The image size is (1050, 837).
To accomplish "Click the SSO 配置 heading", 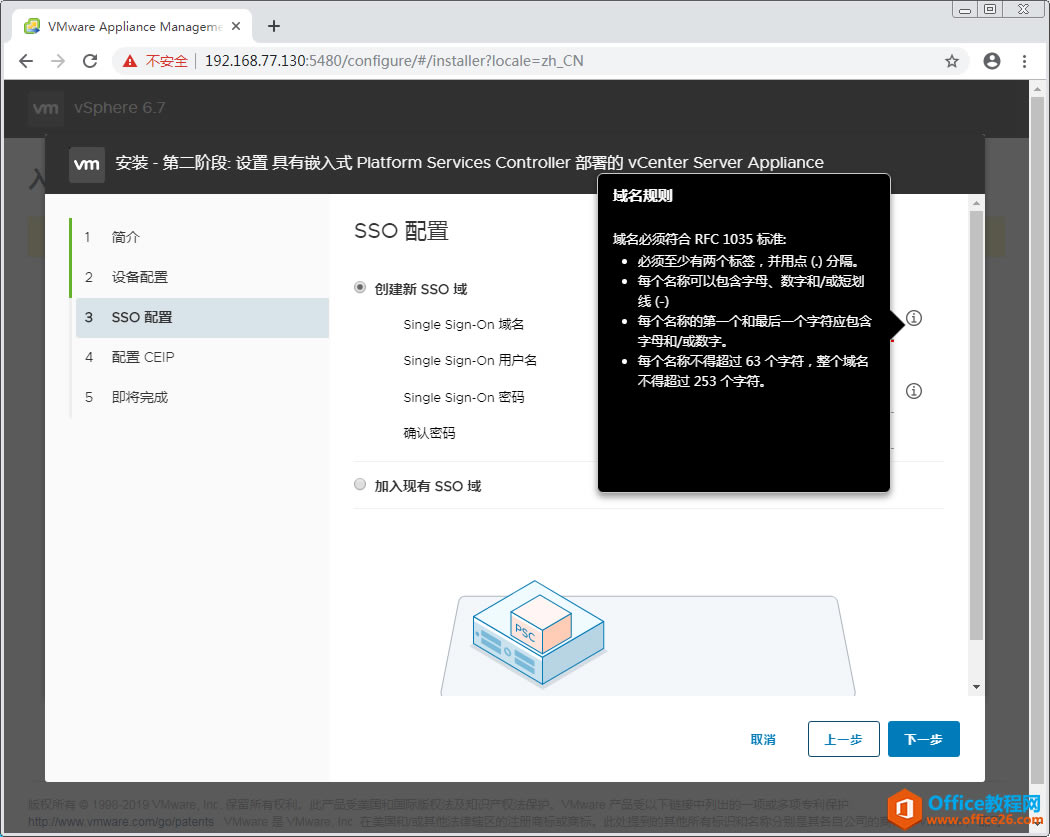I will pos(401,231).
